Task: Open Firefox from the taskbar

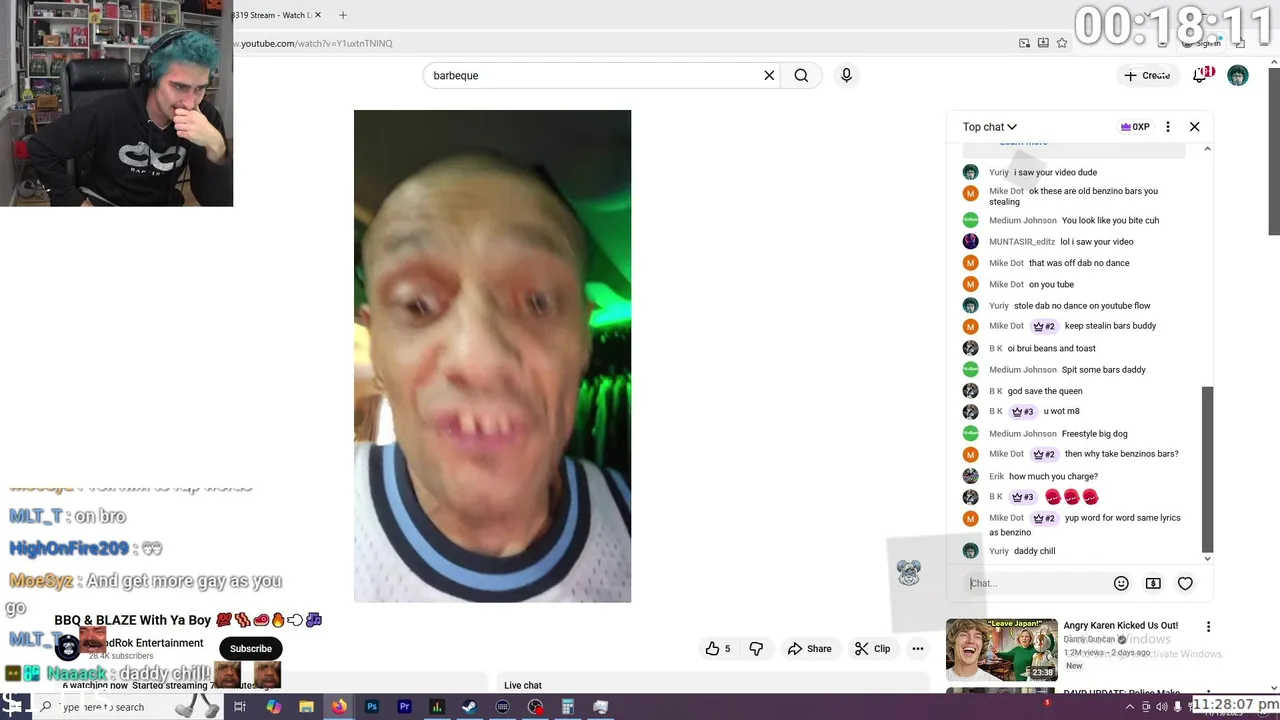Action: 339,707
